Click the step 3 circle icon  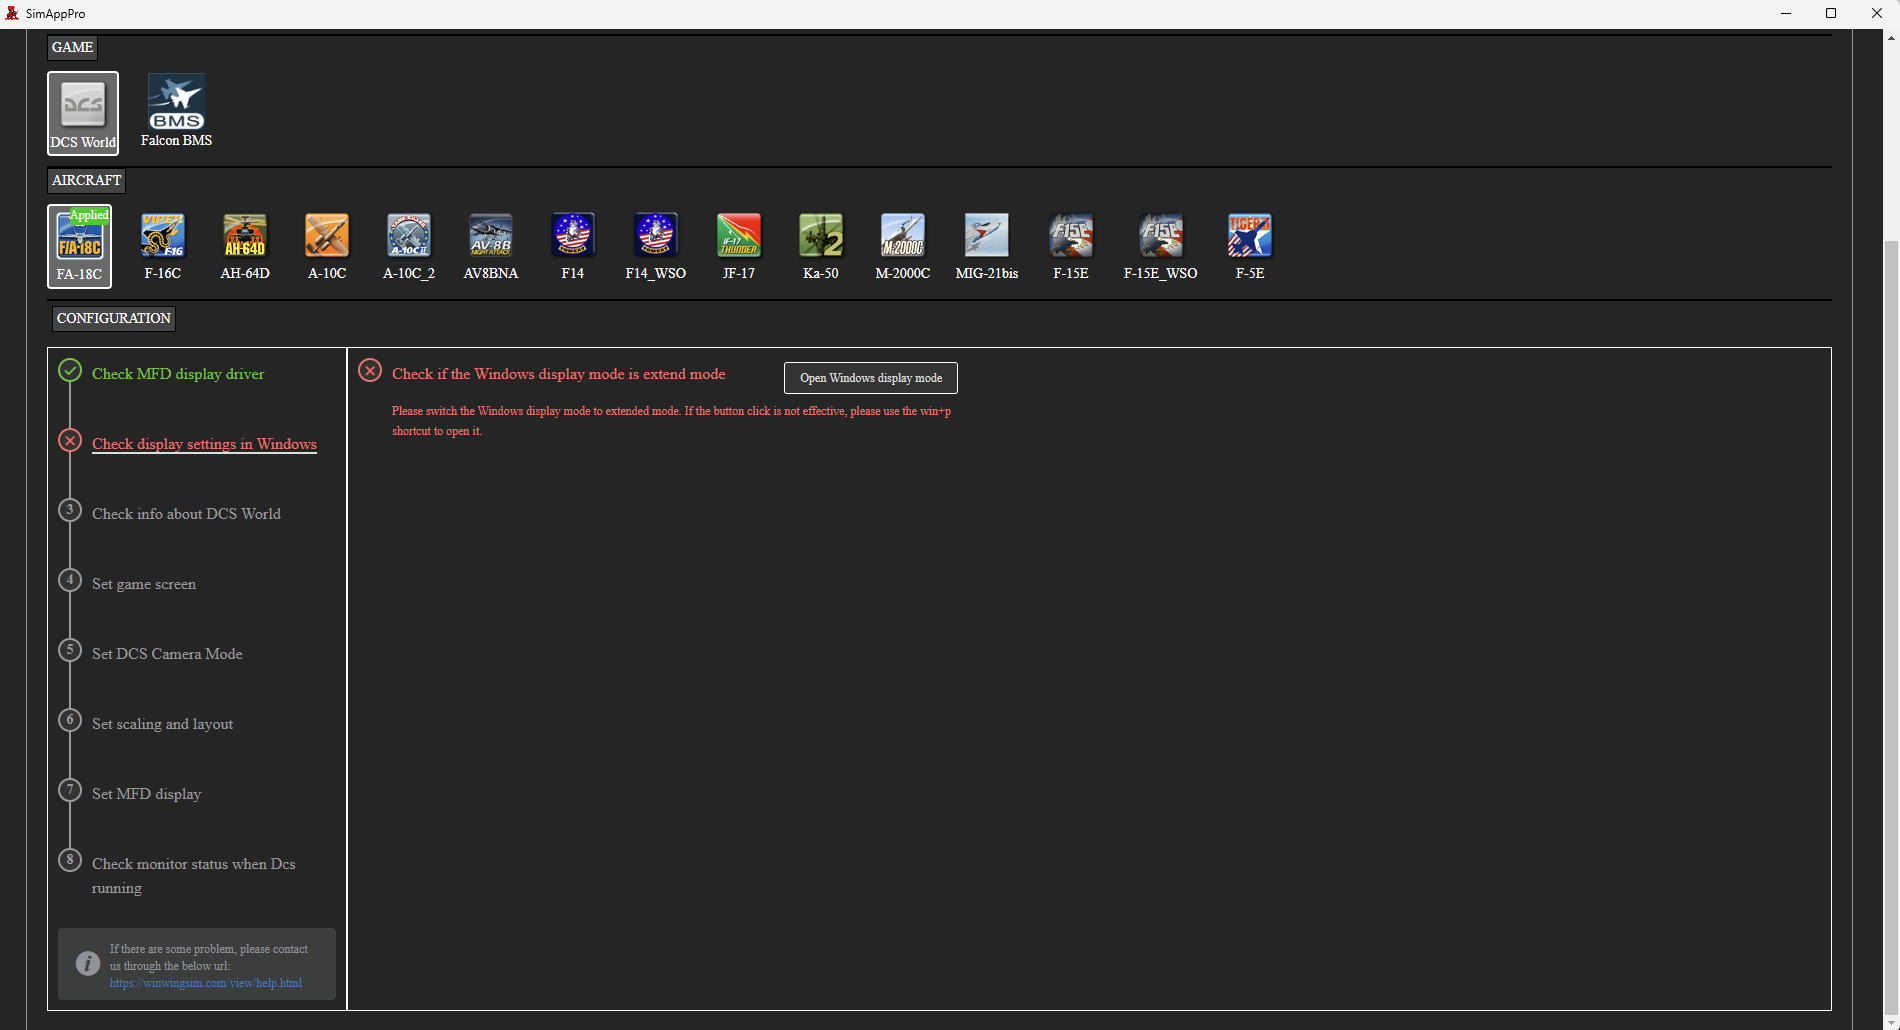(70, 511)
